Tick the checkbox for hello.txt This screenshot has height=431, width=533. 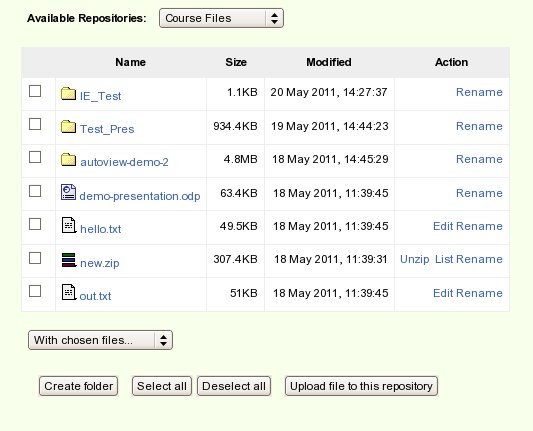coord(35,224)
